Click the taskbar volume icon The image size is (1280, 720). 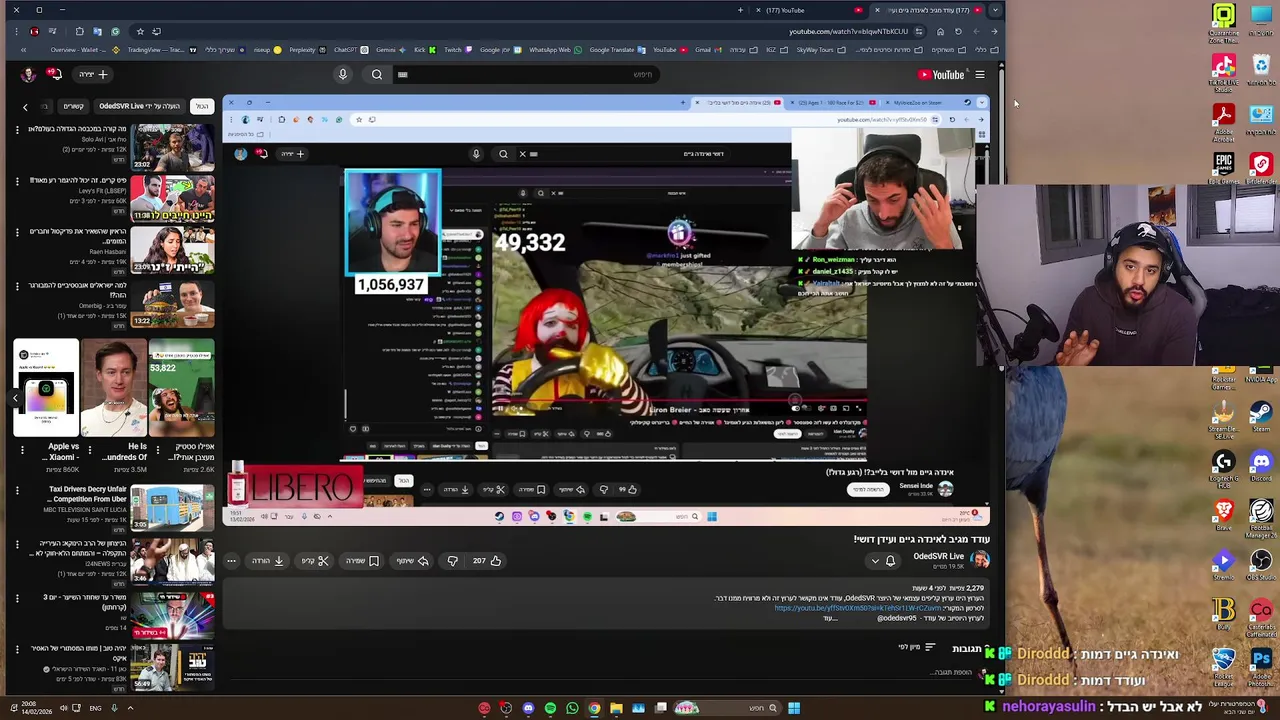pyautogui.click(x=63, y=708)
